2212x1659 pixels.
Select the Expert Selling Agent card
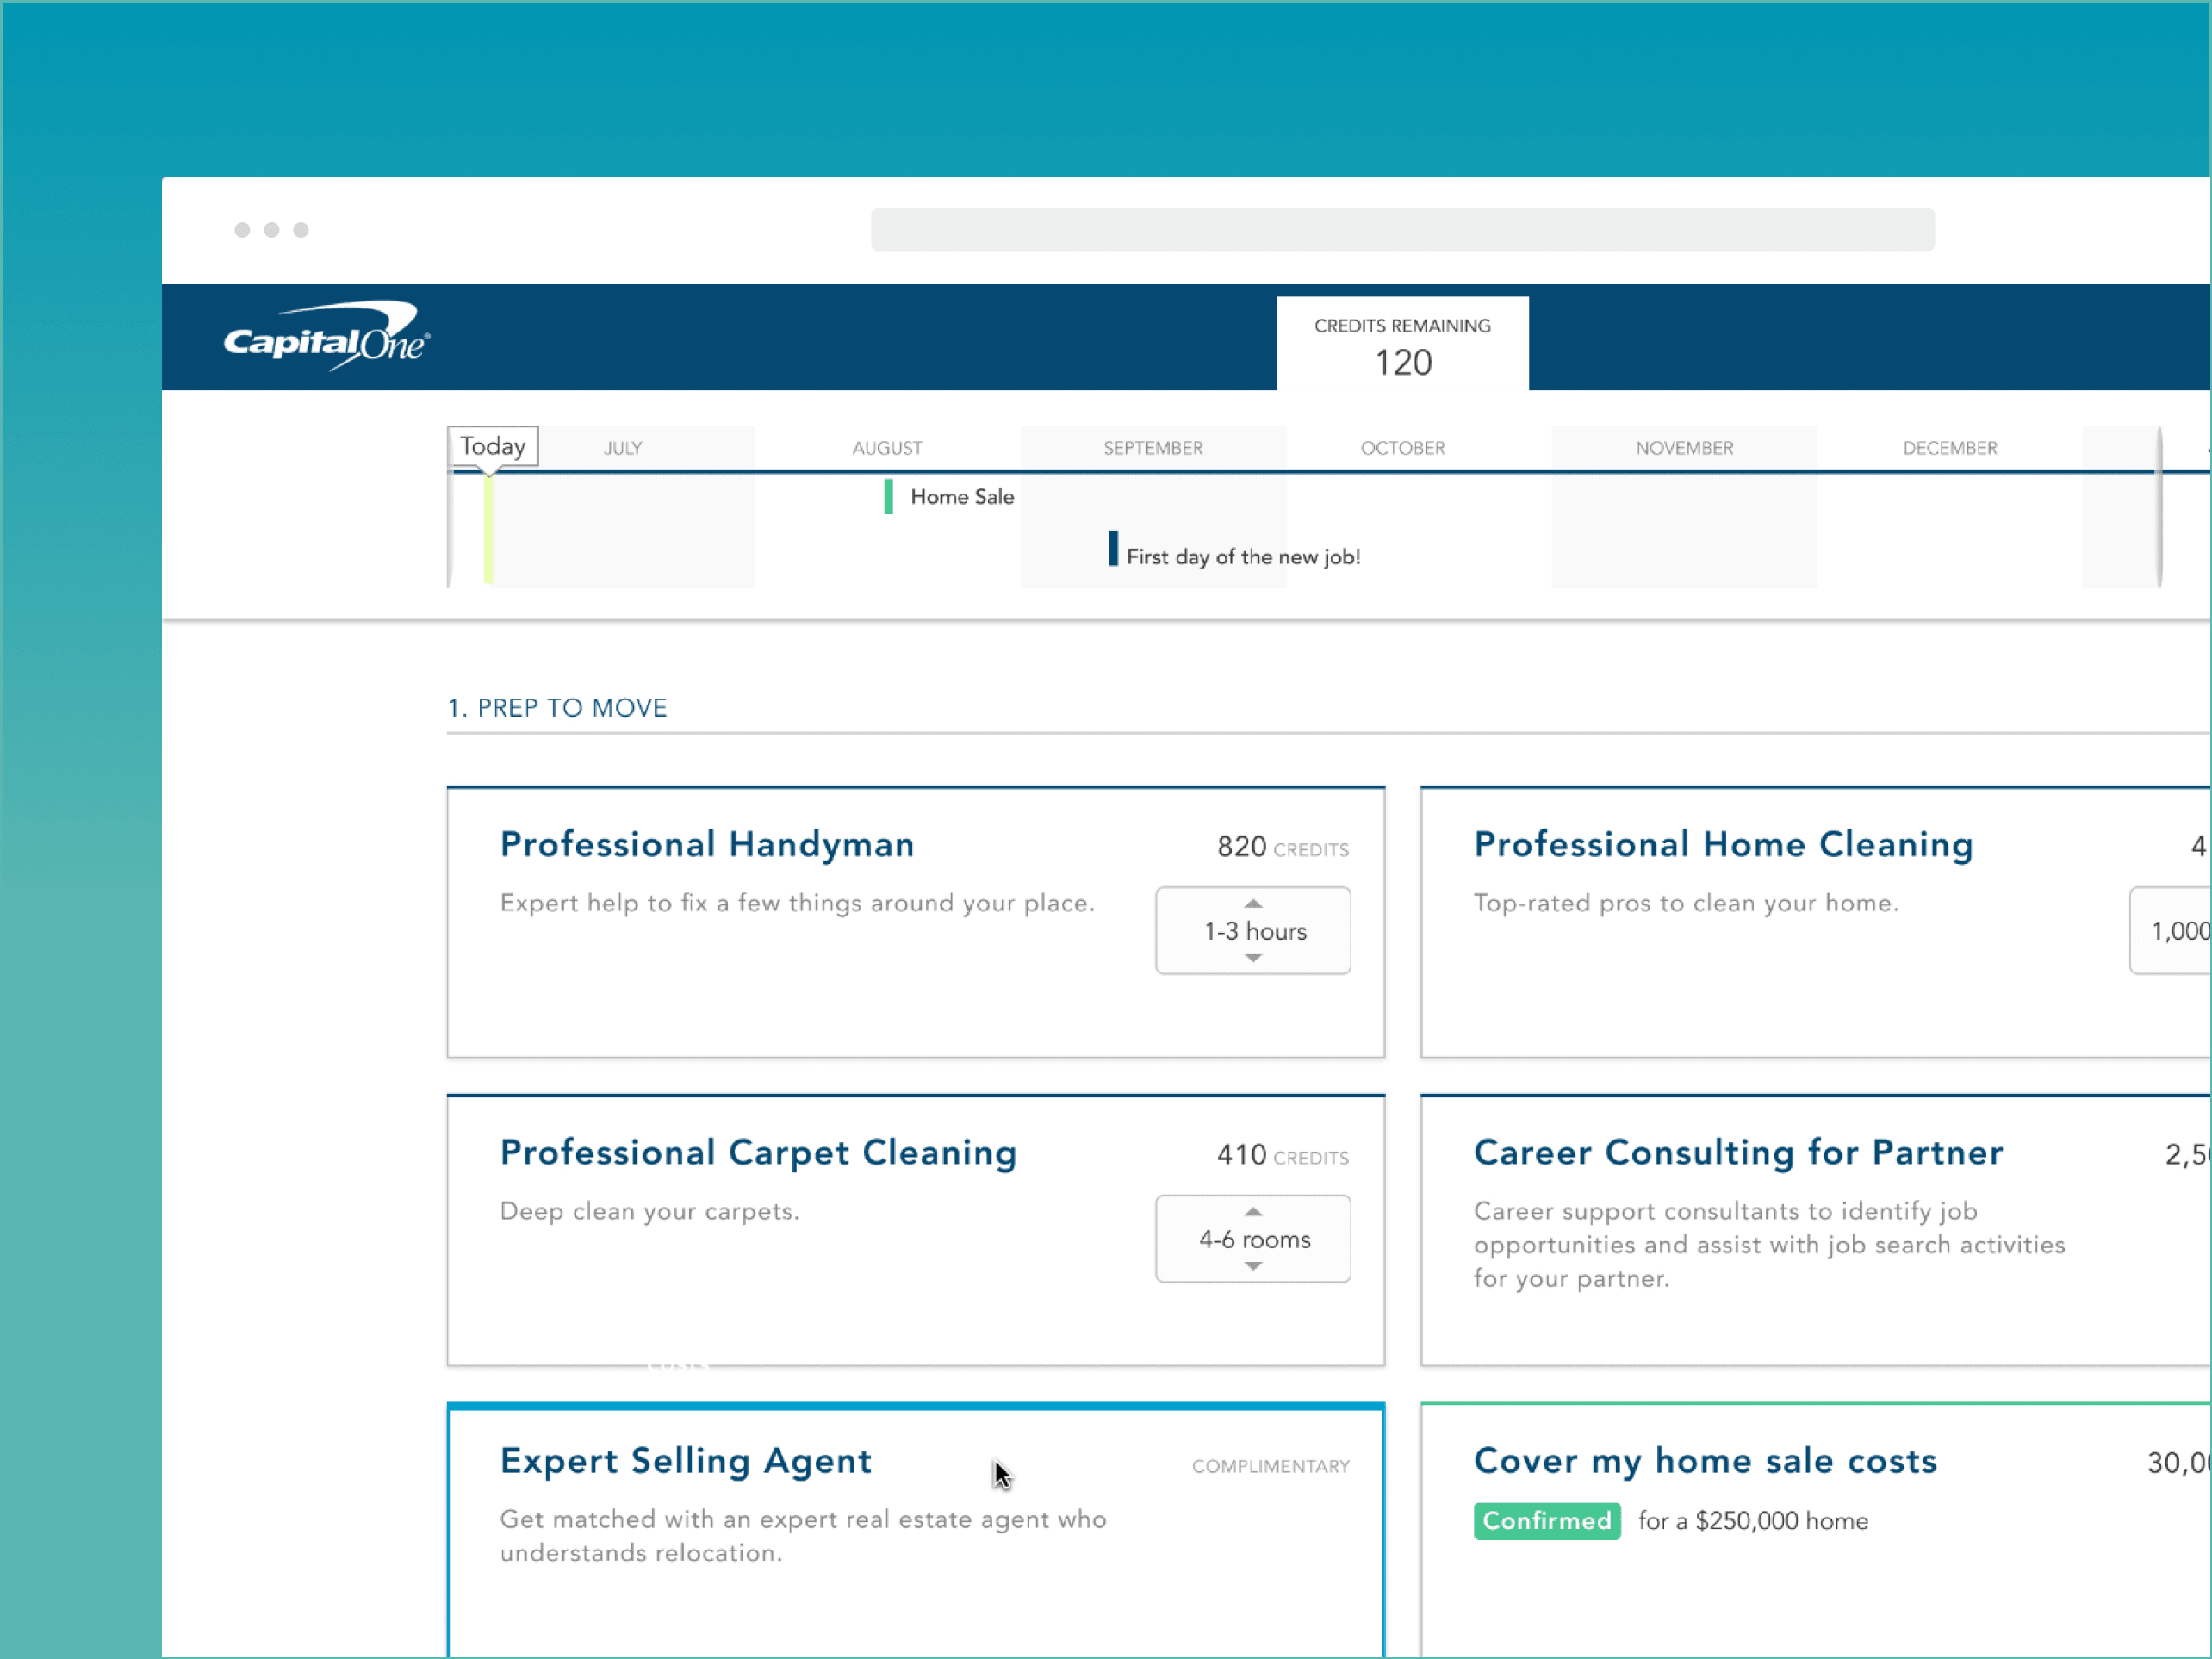click(685, 1460)
